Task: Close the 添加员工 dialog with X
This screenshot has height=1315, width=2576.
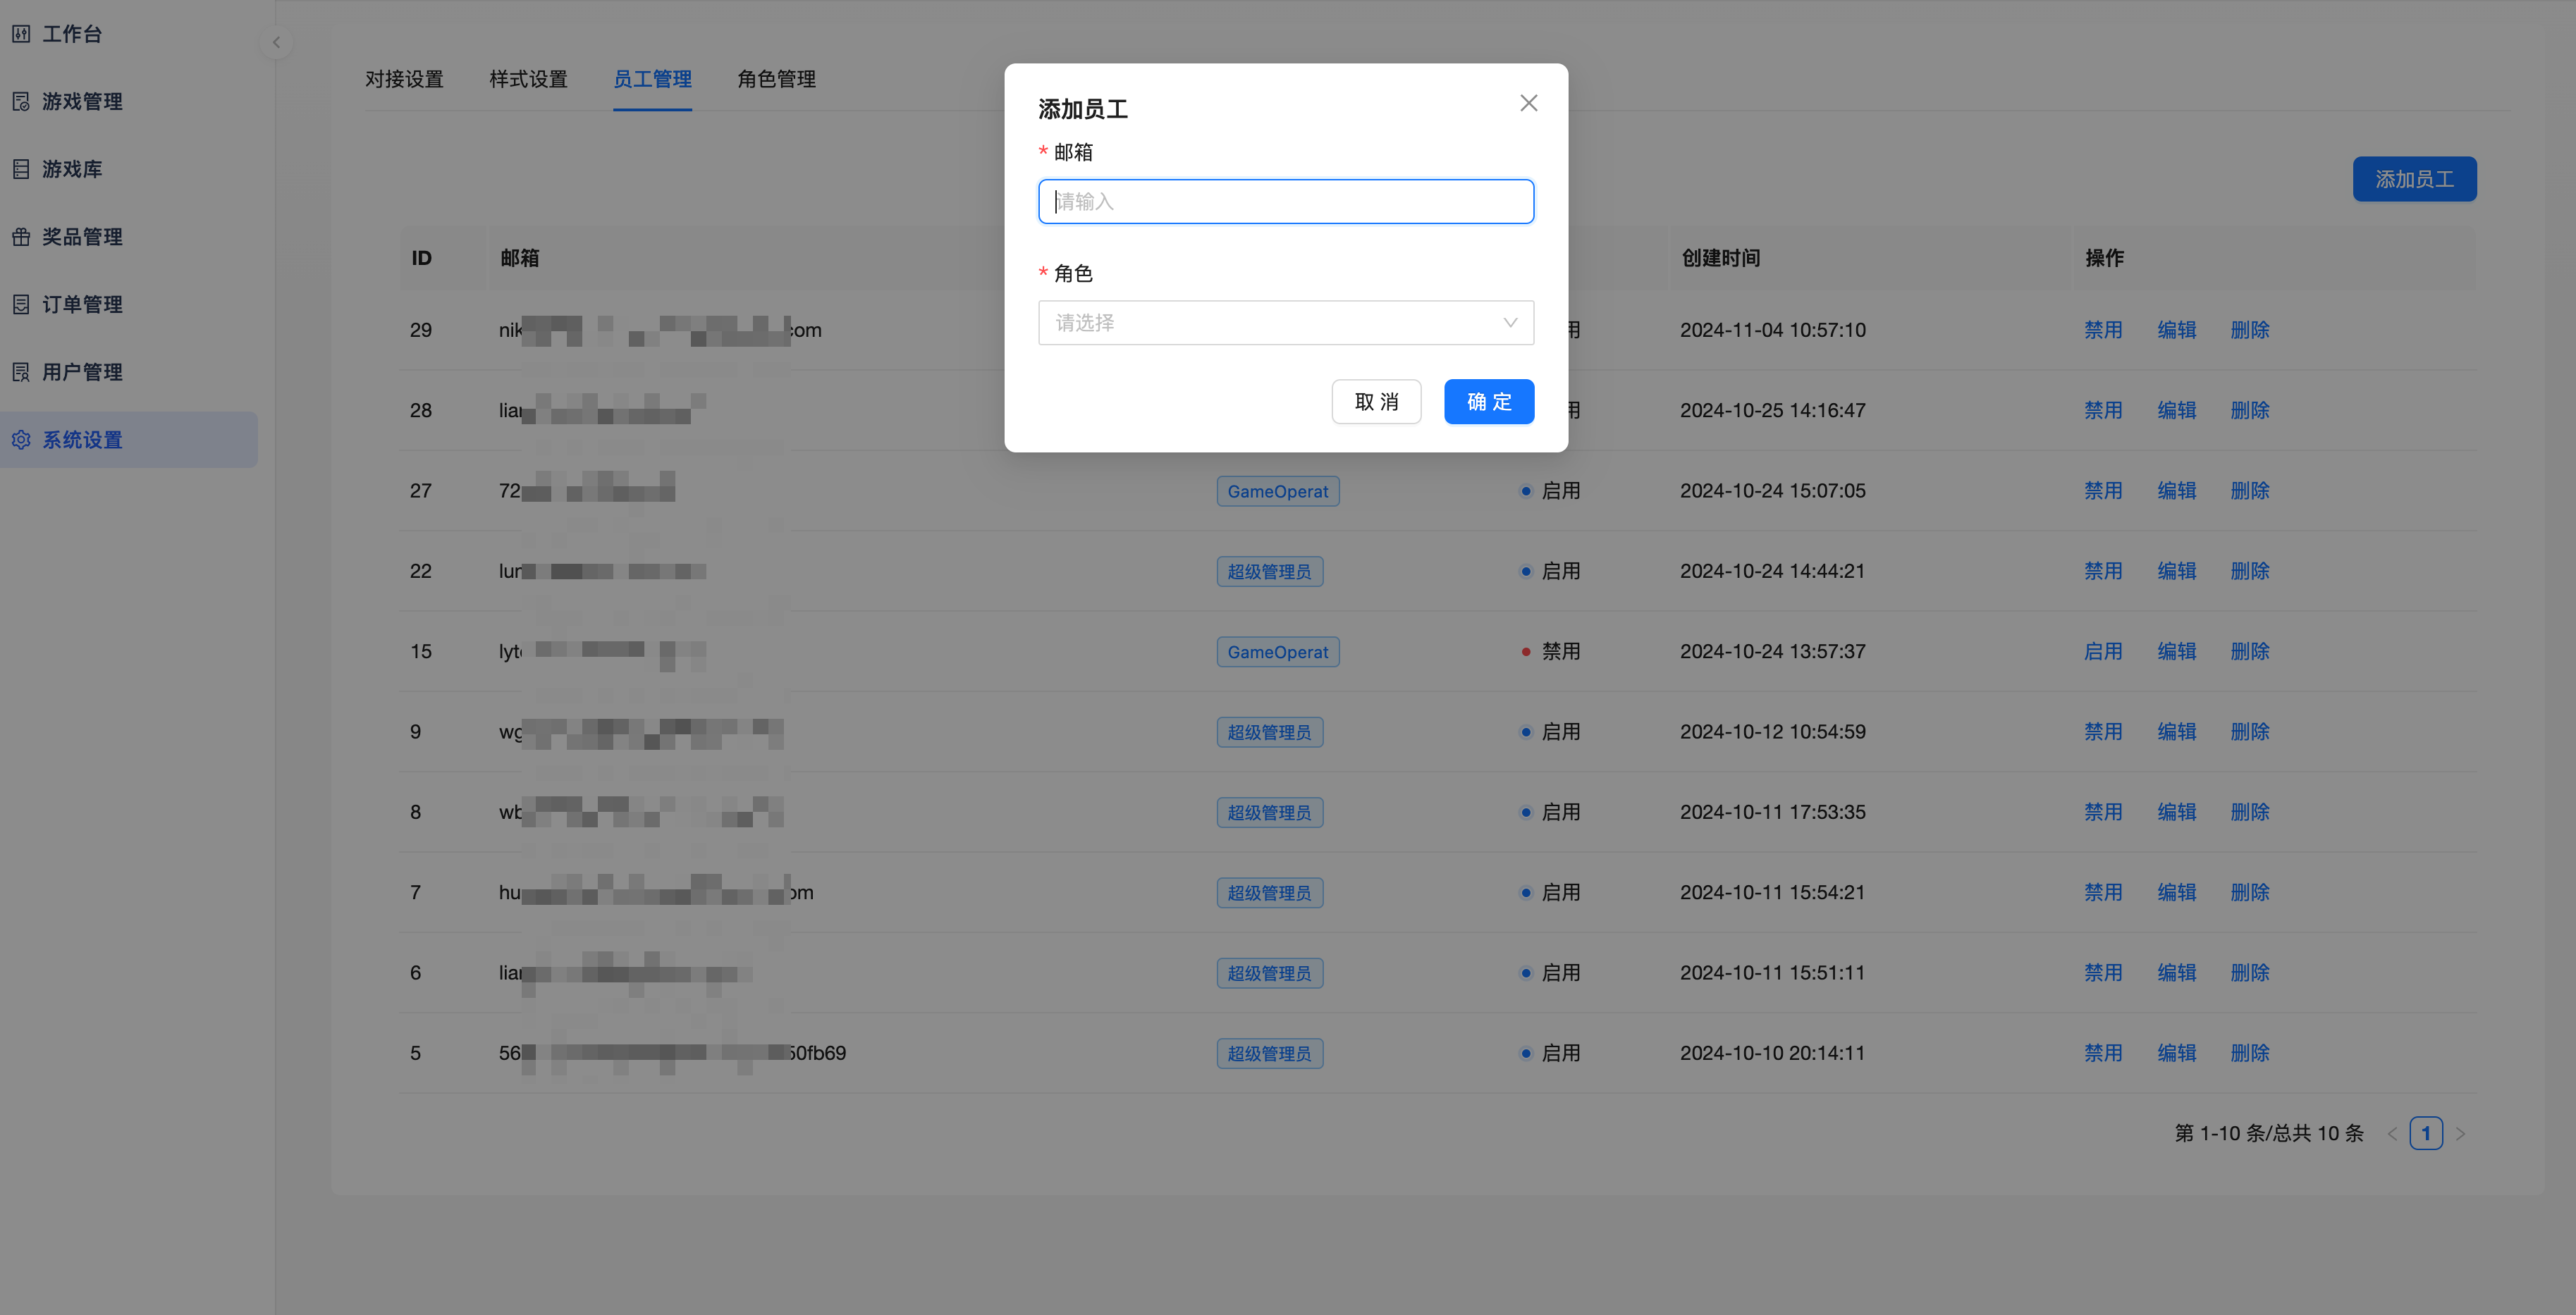Action: [1528, 103]
